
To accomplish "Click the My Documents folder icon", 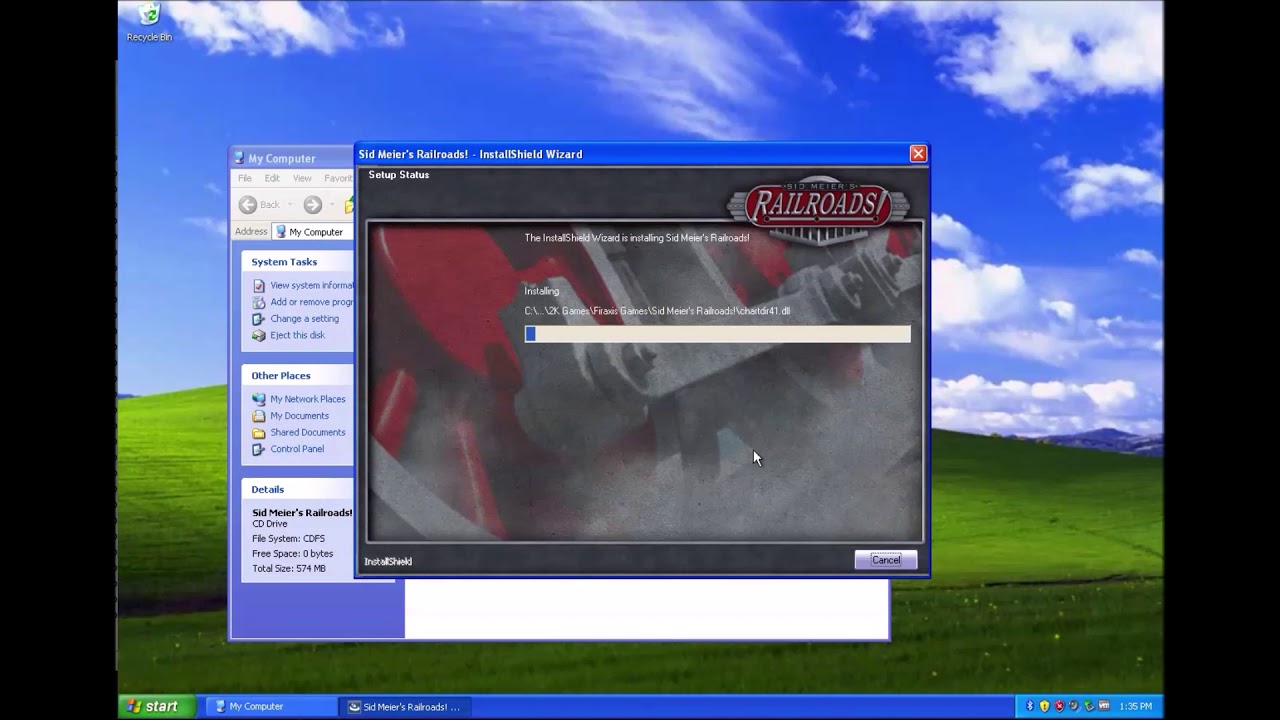I will pos(259,416).
